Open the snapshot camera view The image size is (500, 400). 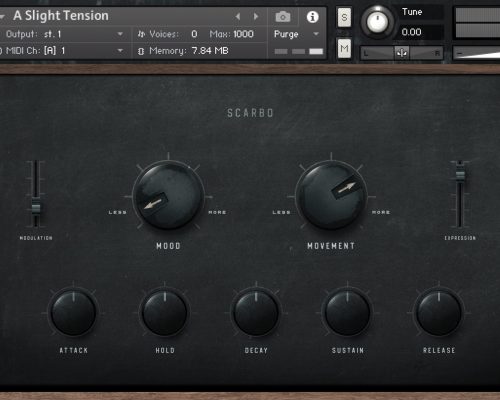283,17
